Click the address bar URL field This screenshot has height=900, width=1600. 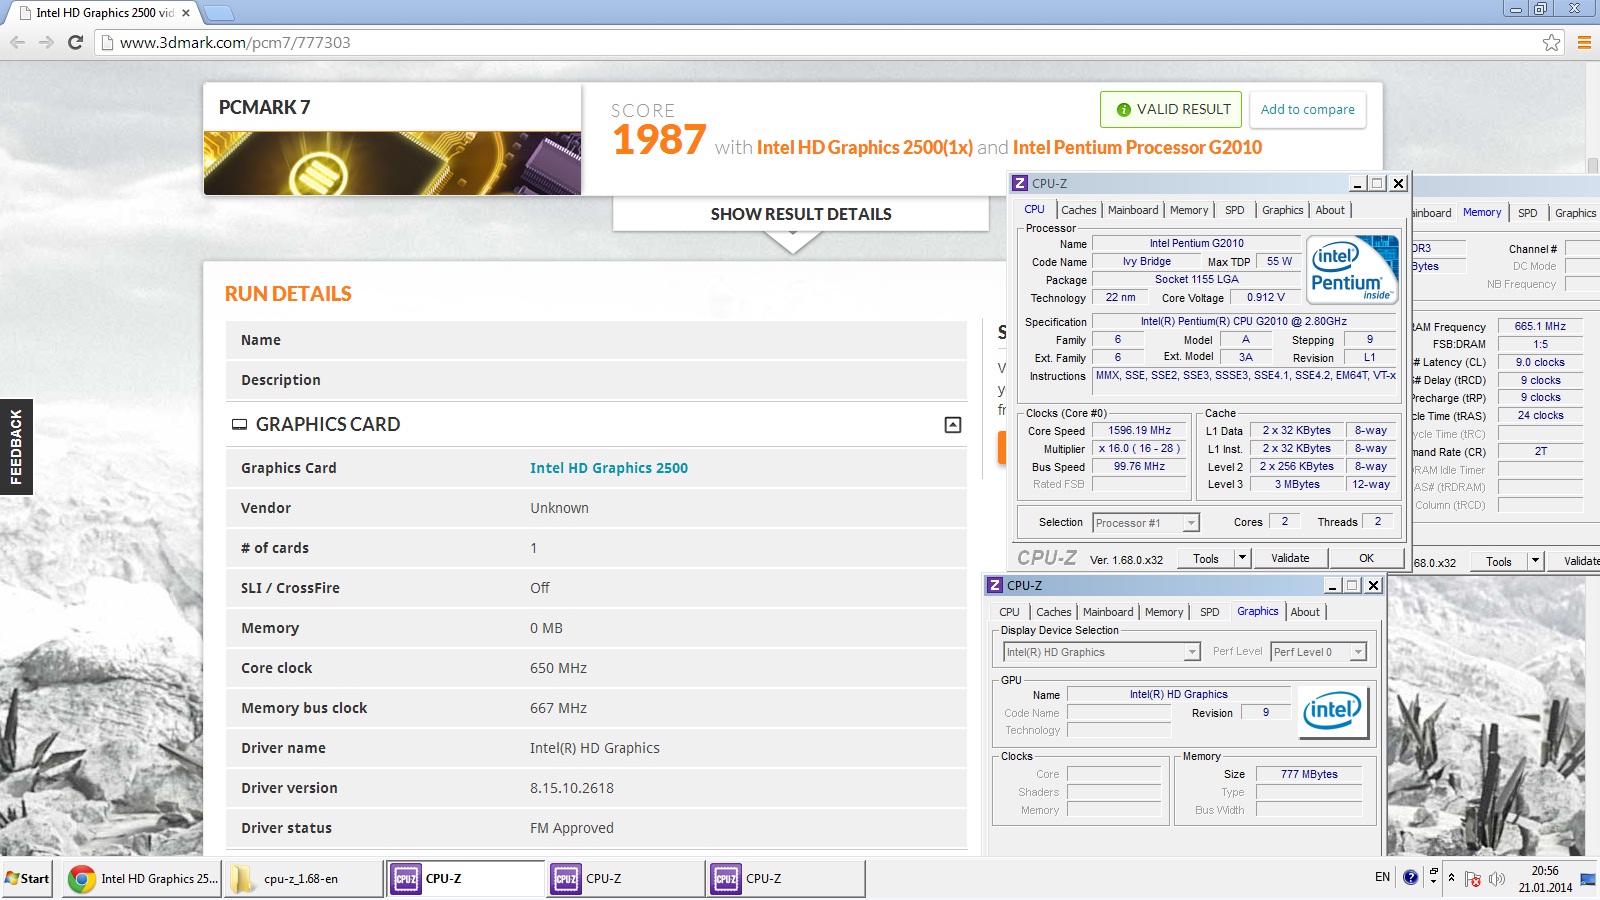click(x=830, y=42)
